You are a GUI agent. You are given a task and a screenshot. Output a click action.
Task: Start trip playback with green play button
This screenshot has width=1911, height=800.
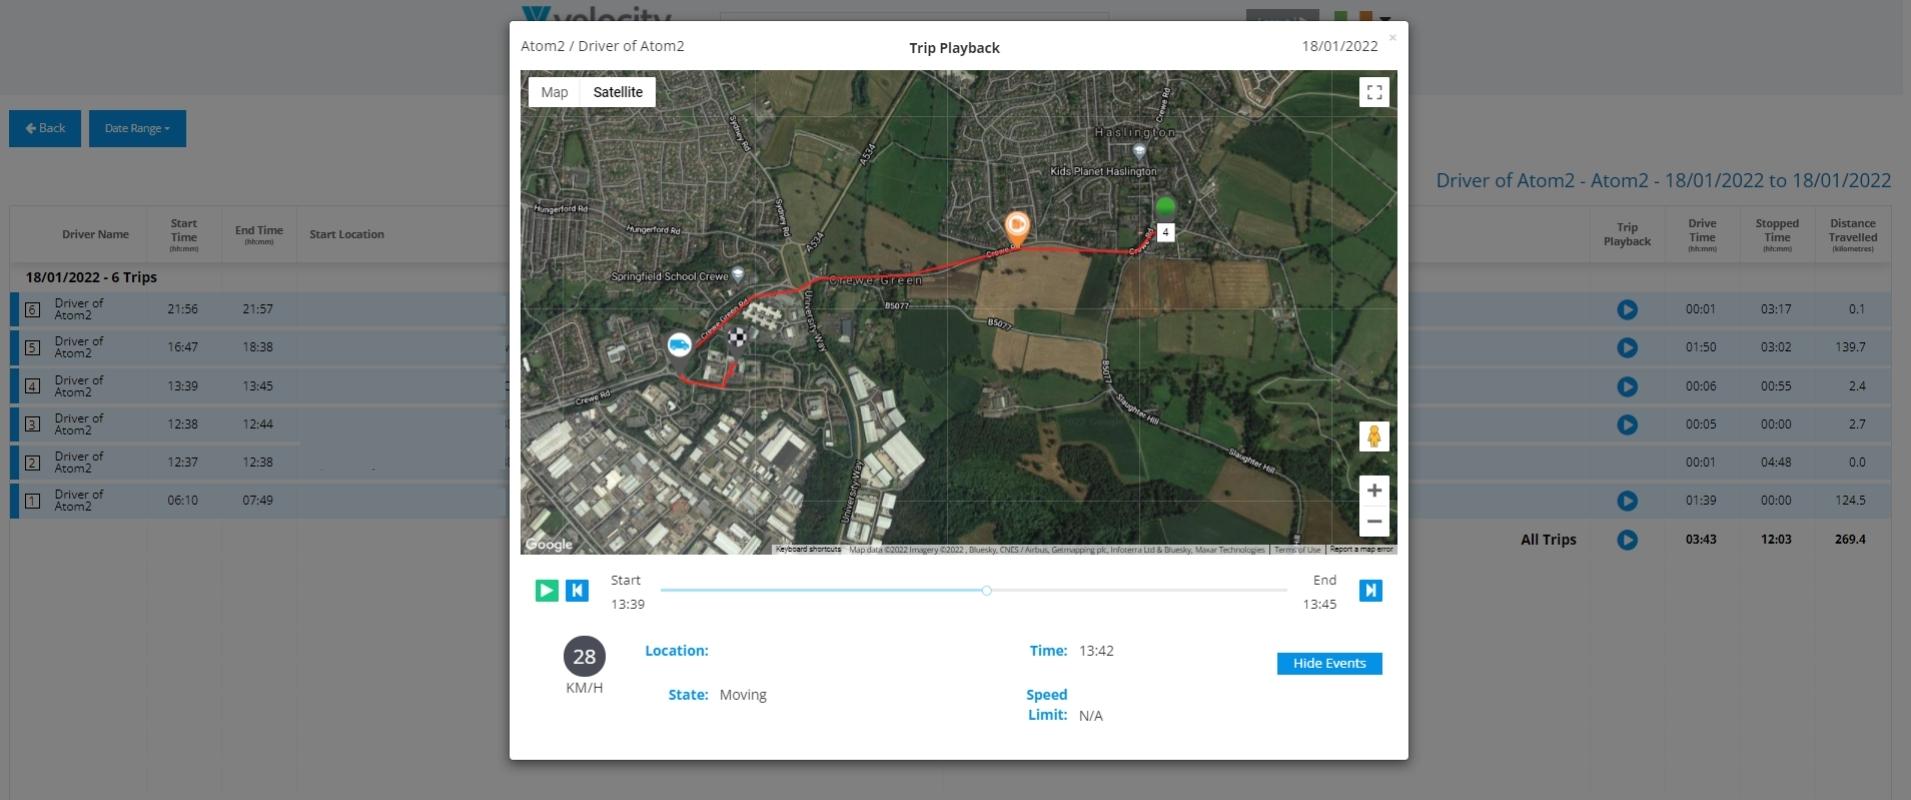coord(546,591)
